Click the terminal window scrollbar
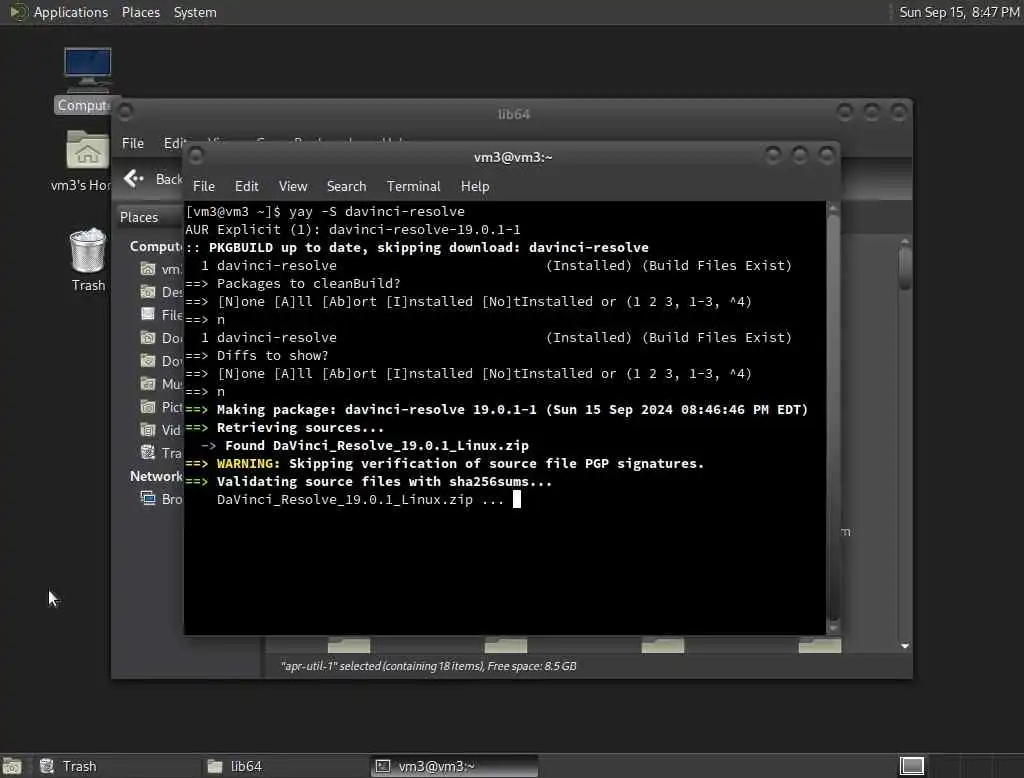This screenshot has width=1024, height=778. [x=833, y=418]
